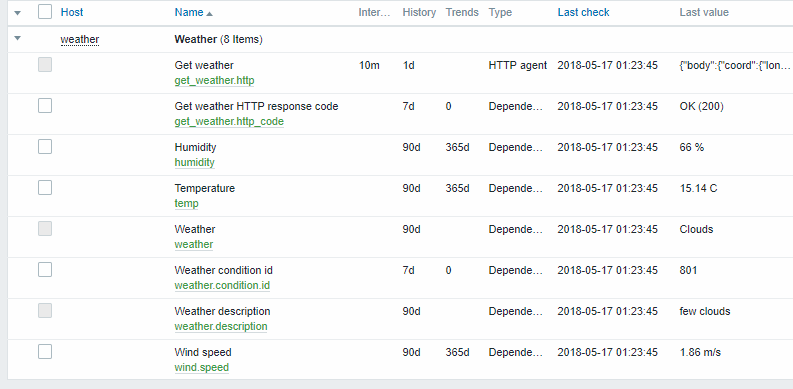Open weather.description key link
Image resolution: width=793 pixels, height=389 pixels.
click(221, 326)
